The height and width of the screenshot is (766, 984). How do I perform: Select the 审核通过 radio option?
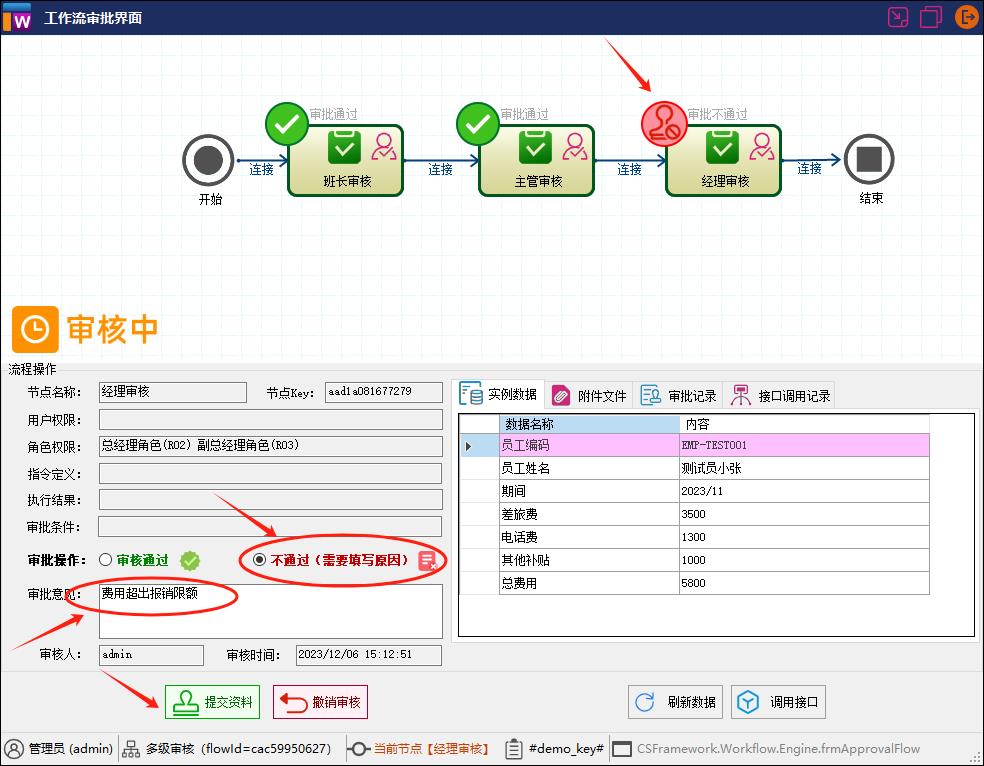point(104,560)
